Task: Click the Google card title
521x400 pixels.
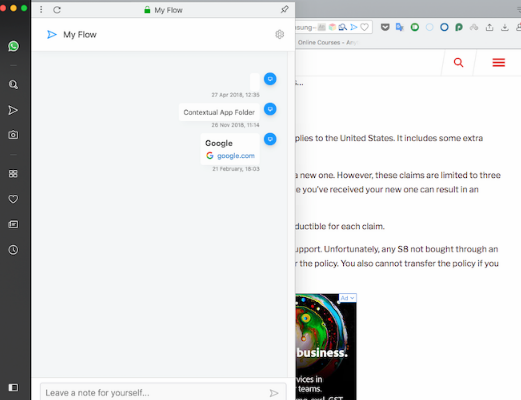Action: click(x=219, y=143)
